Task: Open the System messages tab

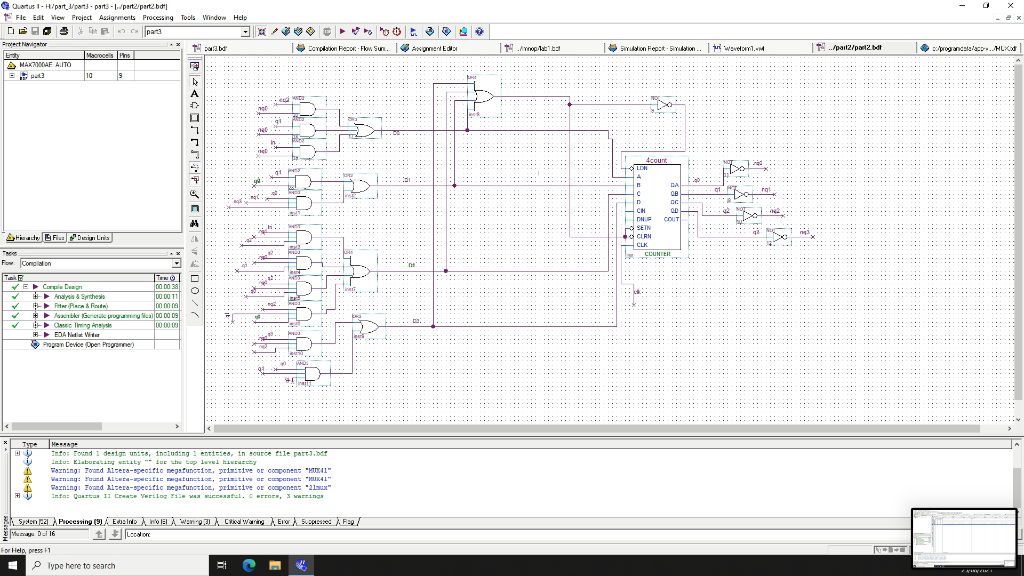Action: coord(33,522)
